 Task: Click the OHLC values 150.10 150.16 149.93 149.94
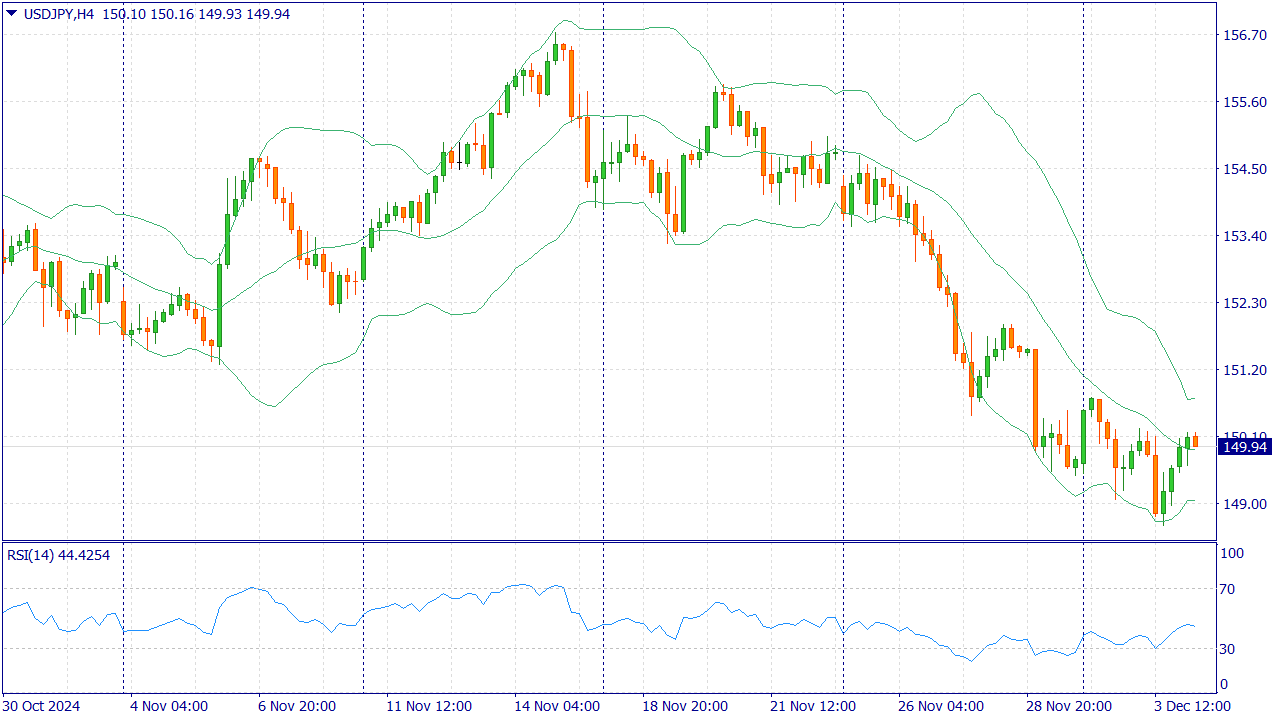[182, 13]
